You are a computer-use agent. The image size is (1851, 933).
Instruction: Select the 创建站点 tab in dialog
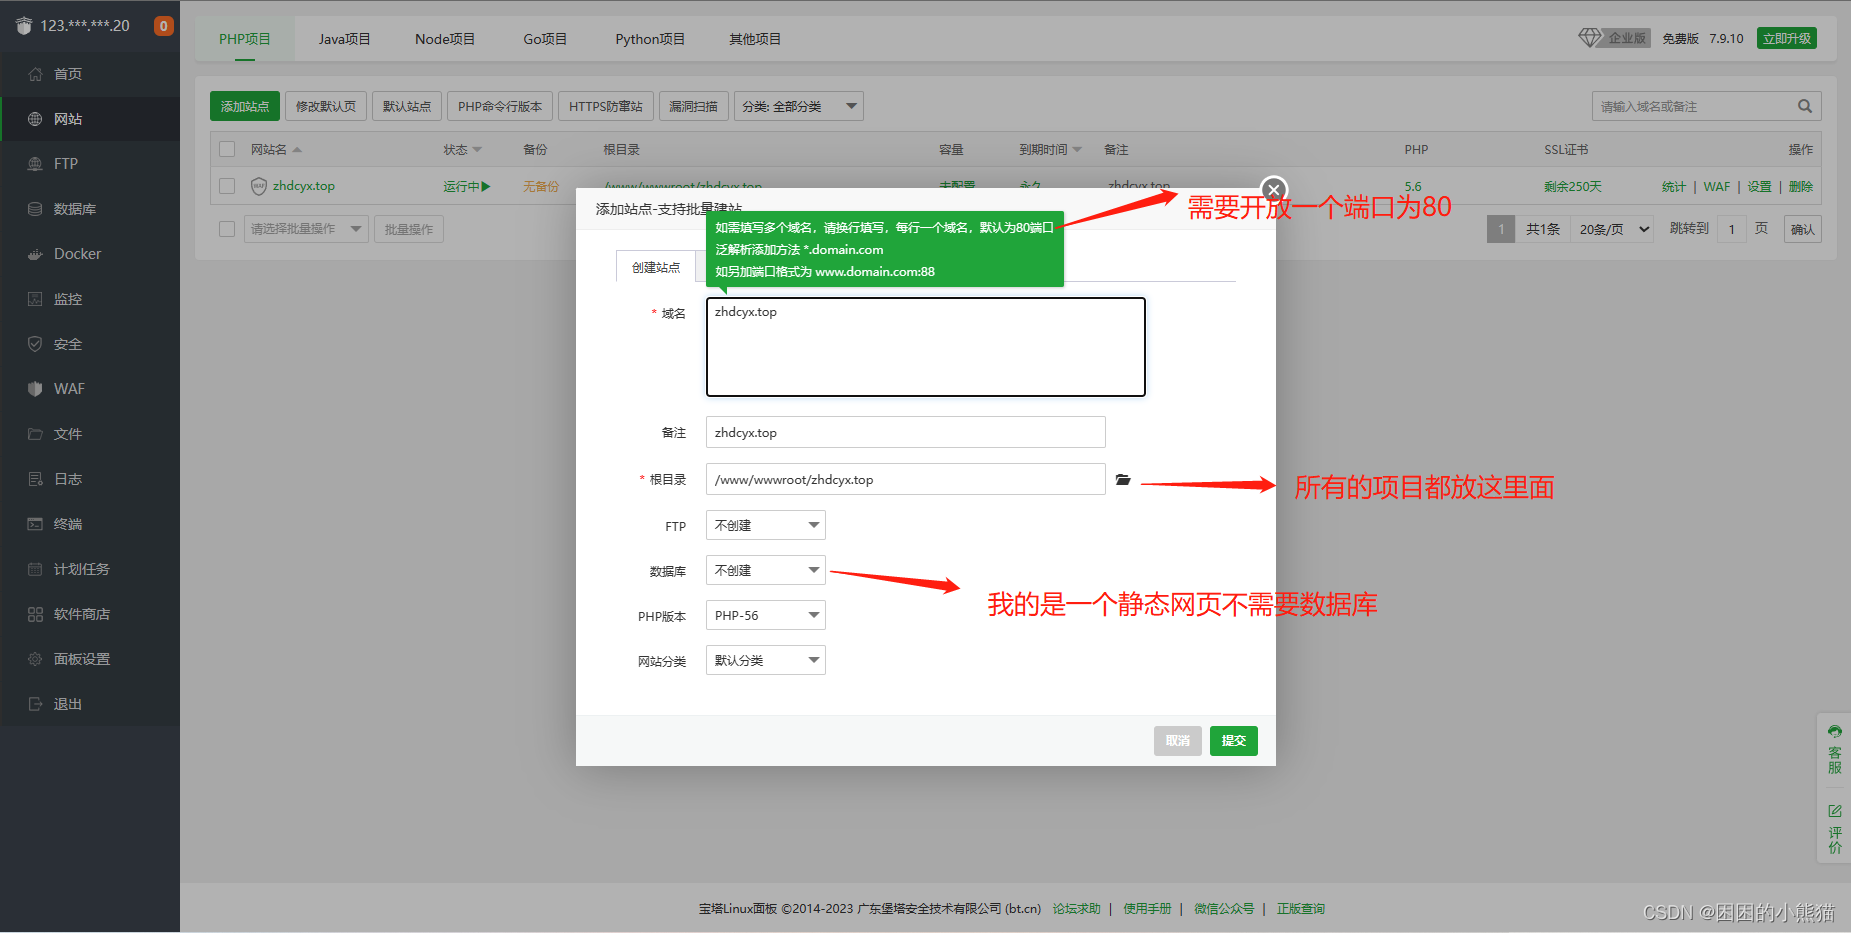656,267
